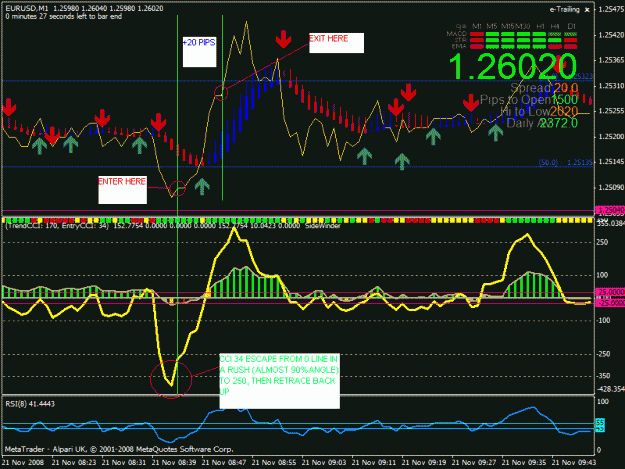Viewport: 625px width, 469px height.
Task: Click the large green 1.26020 price display
Action: pos(513,66)
